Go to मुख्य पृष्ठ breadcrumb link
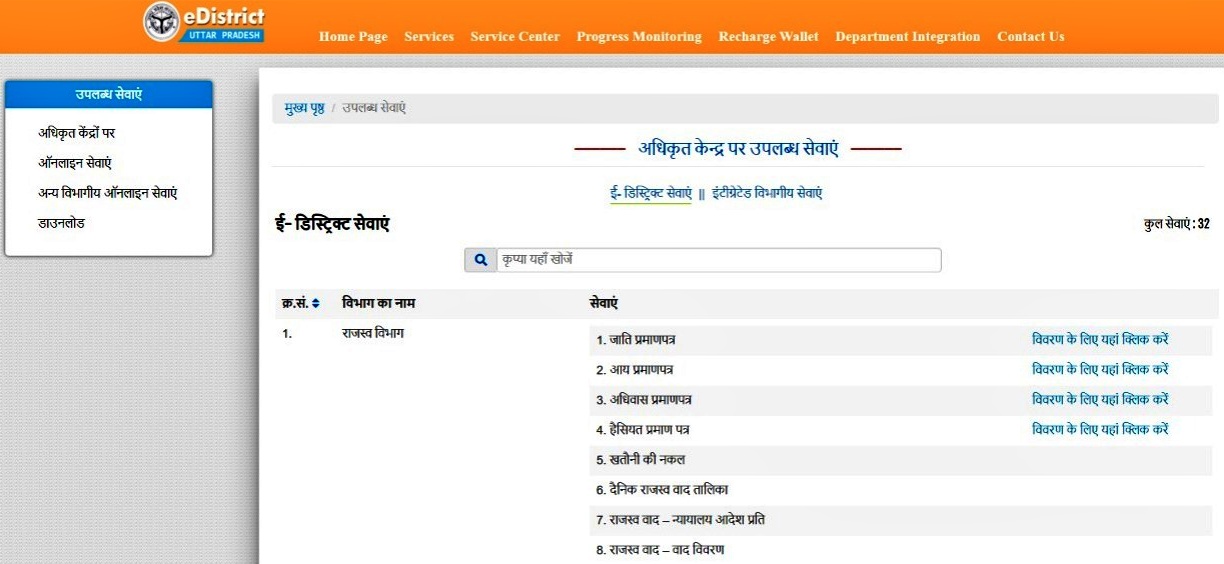Screen dimensions: 1224x564 pos(304,108)
